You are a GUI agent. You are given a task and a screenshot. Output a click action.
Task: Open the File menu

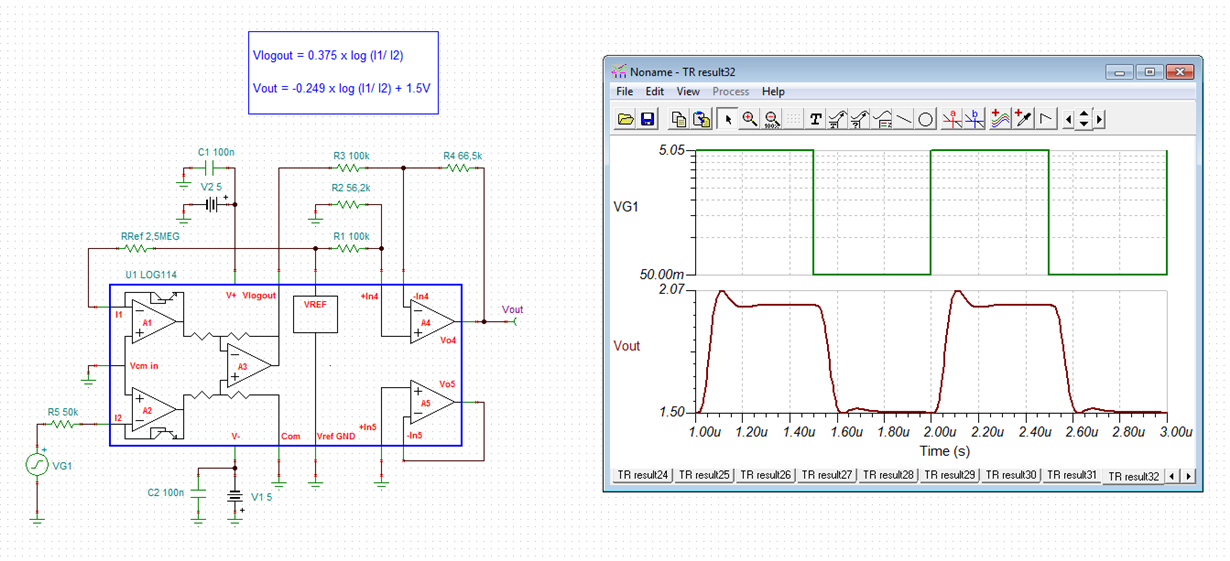[625, 91]
